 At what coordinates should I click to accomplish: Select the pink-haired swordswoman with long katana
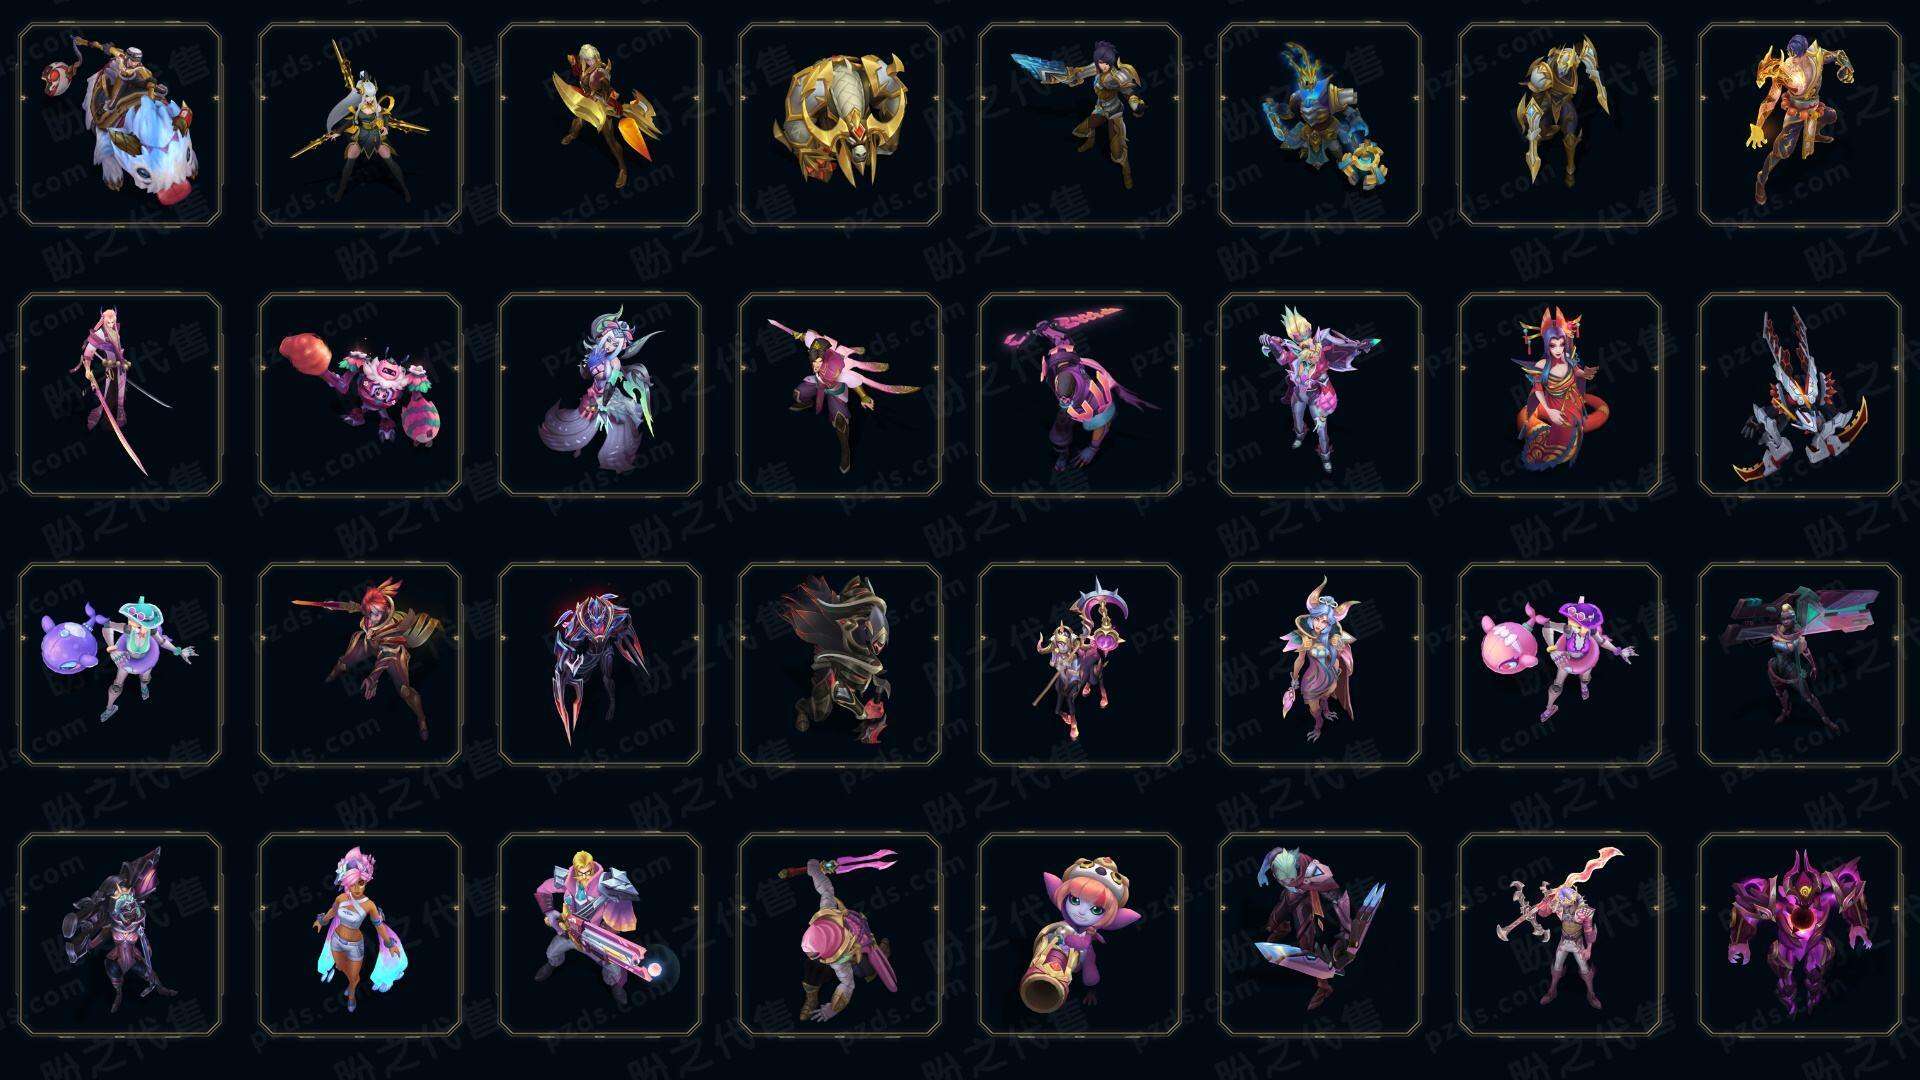pos(120,394)
